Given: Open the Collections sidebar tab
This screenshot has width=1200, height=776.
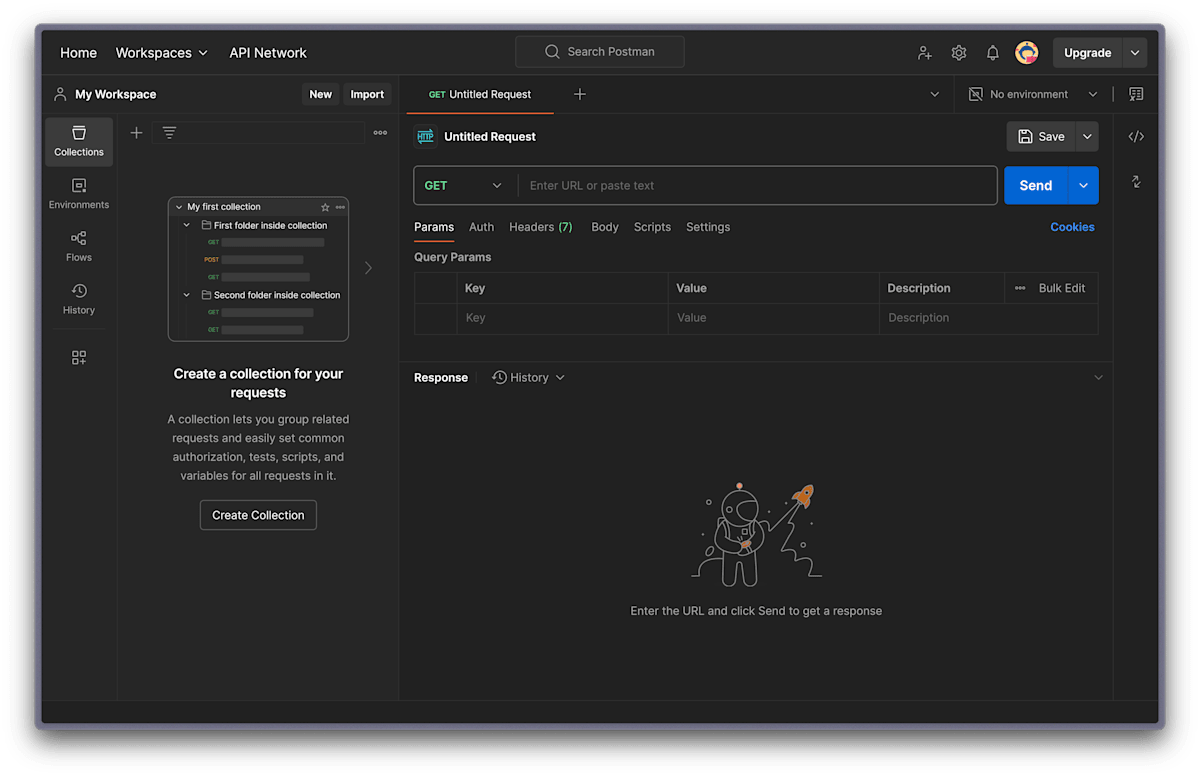Looking at the screenshot, I should tap(79, 141).
